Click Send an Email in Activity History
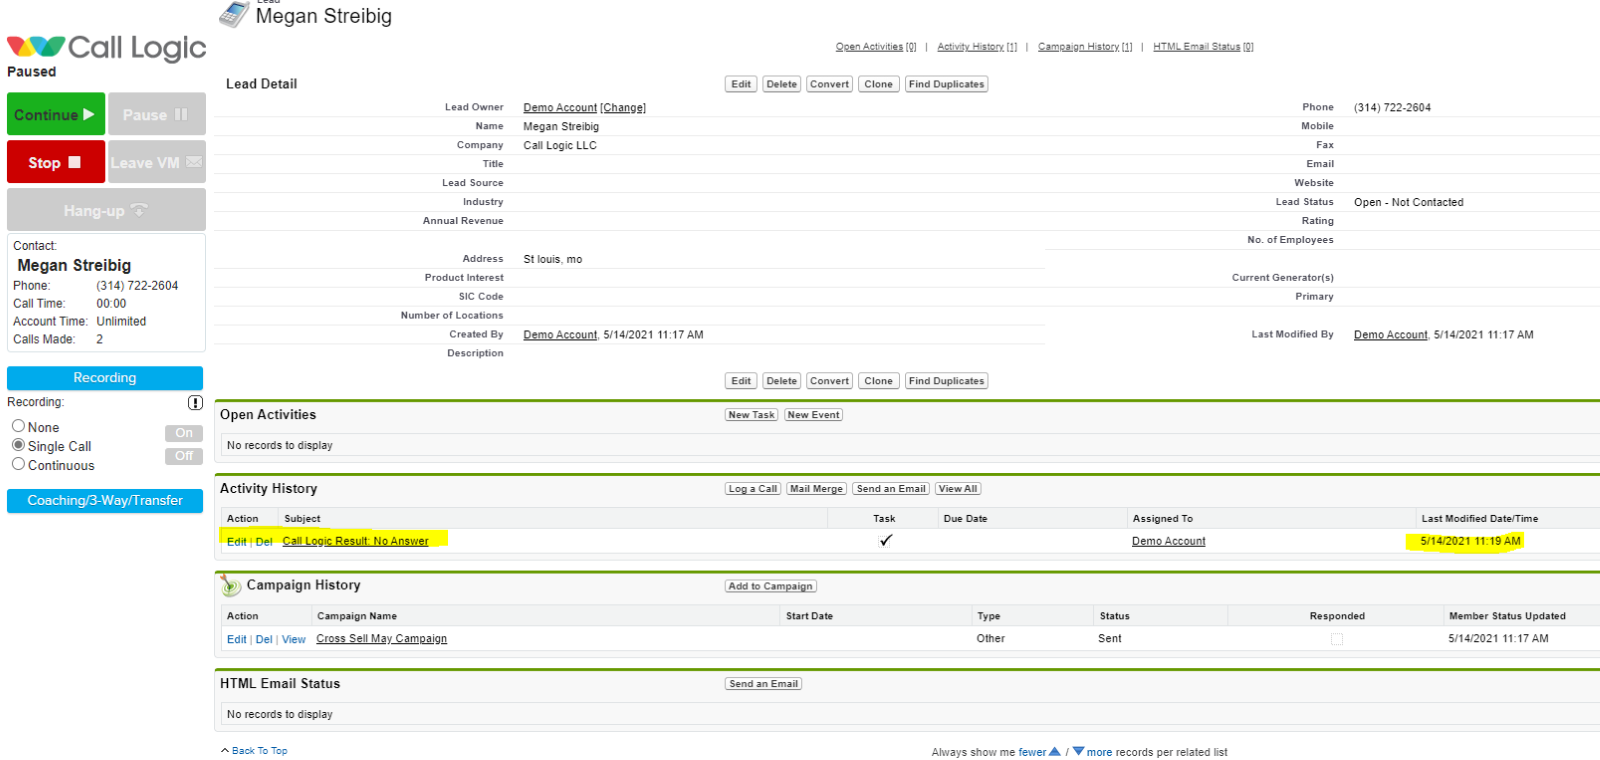The width and height of the screenshot is (1600, 760). pos(891,489)
